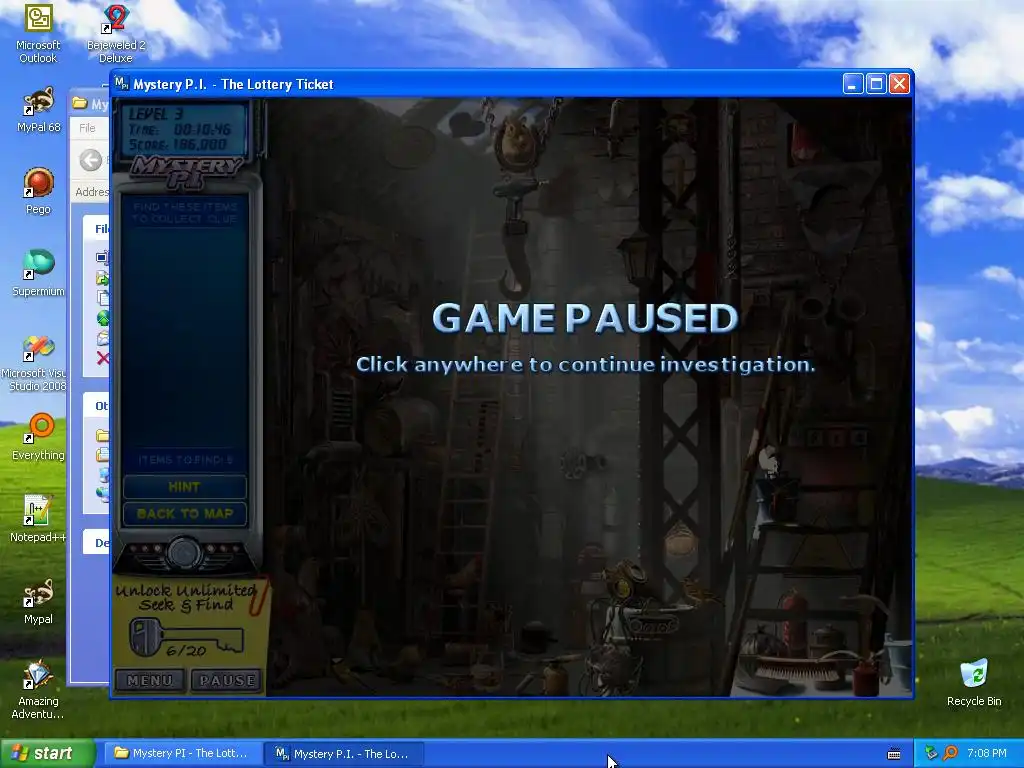Click the BACK TO MAP button
The width and height of the screenshot is (1024, 768).
click(184, 514)
